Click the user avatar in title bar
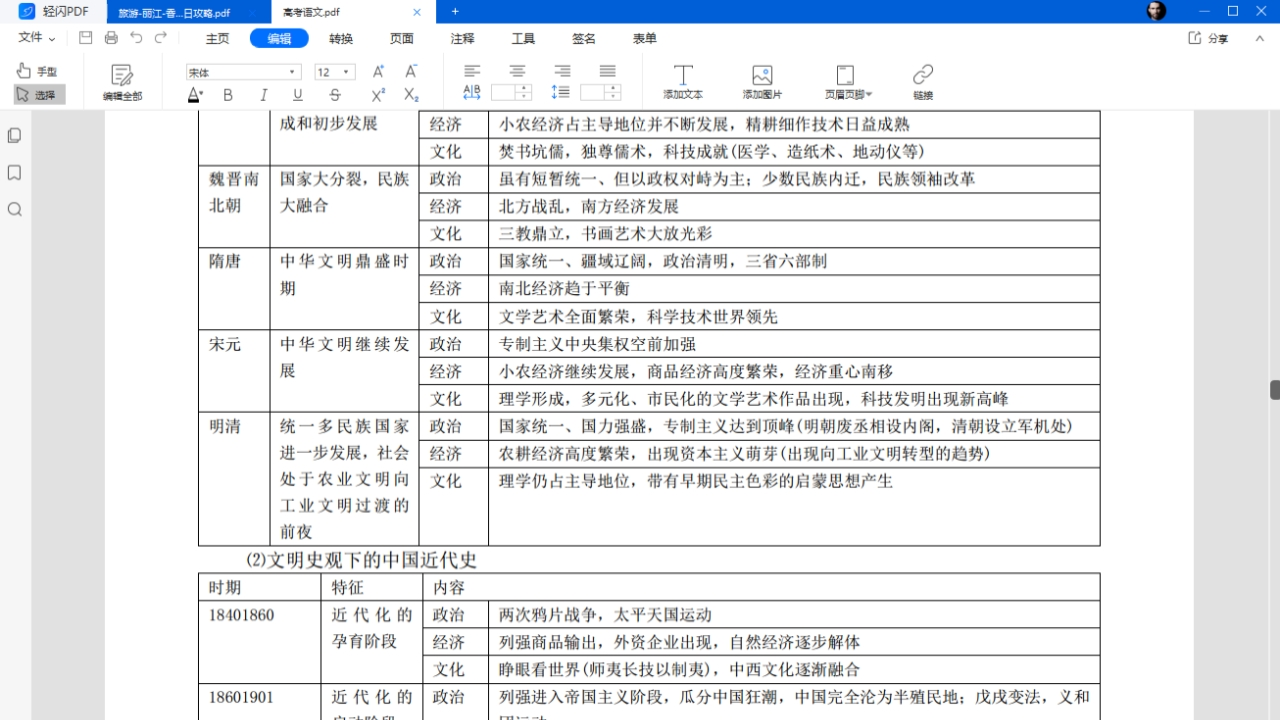Screen dimensions: 1280x720 coord(1156,11)
